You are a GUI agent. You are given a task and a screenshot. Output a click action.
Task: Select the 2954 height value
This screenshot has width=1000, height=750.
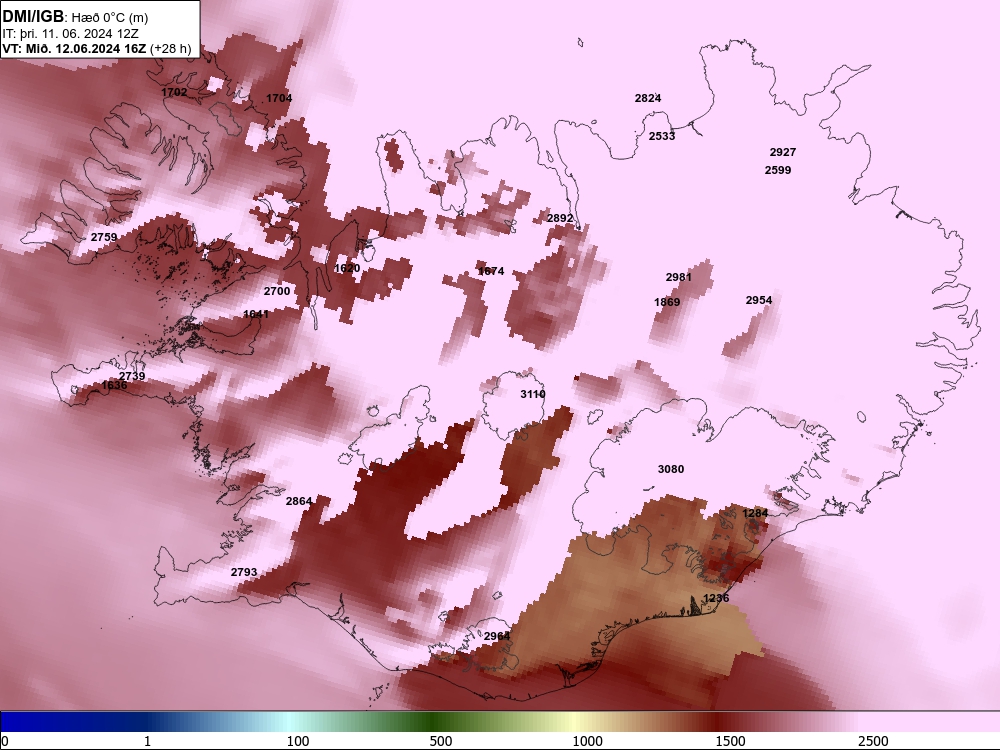coord(759,300)
